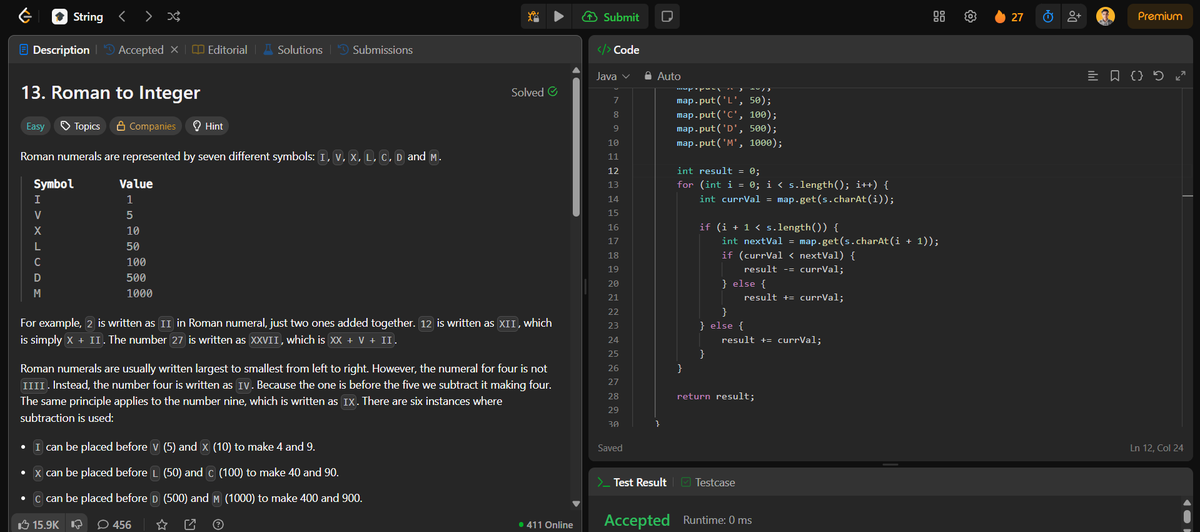
Task: Click the 'Accepted' result heading
Action: [637, 520]
